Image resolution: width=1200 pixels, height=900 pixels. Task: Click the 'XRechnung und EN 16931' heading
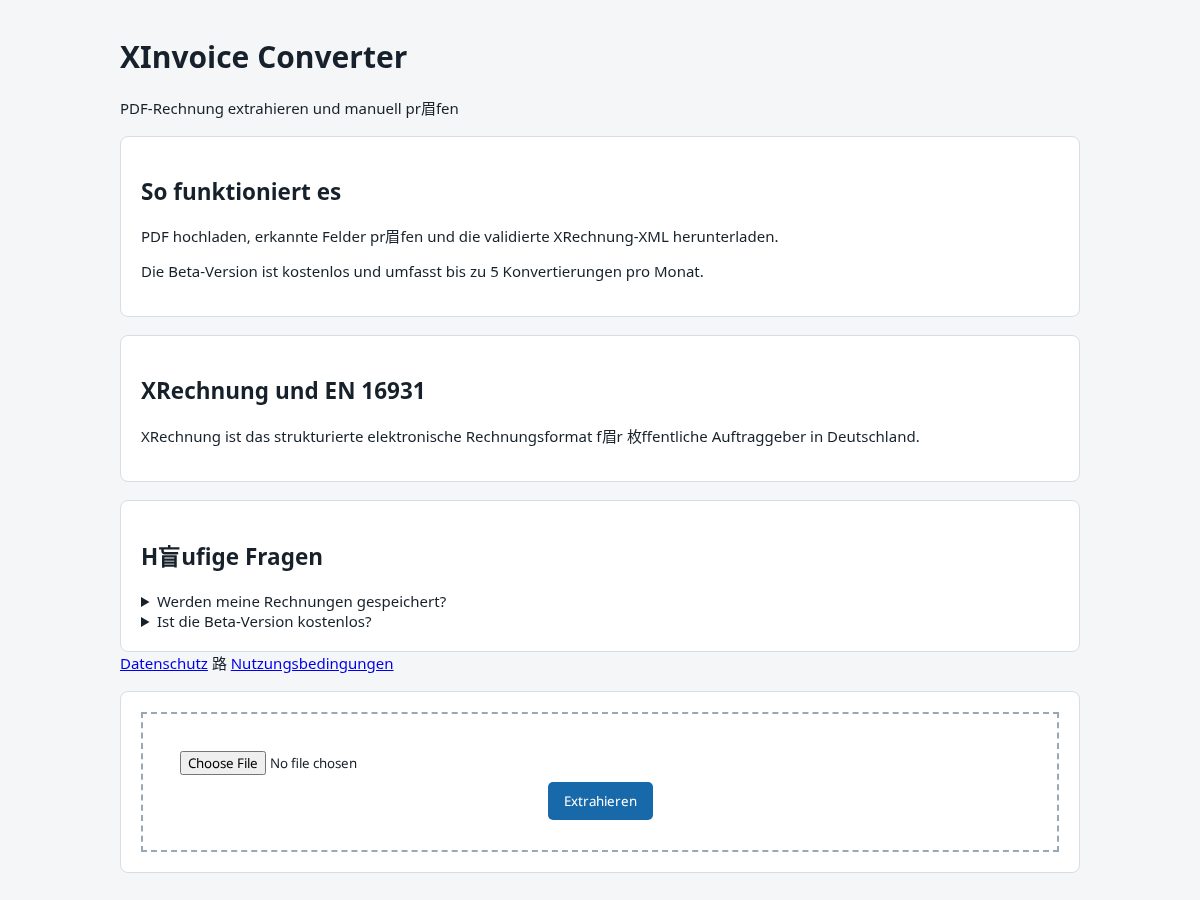pos(283,391)
